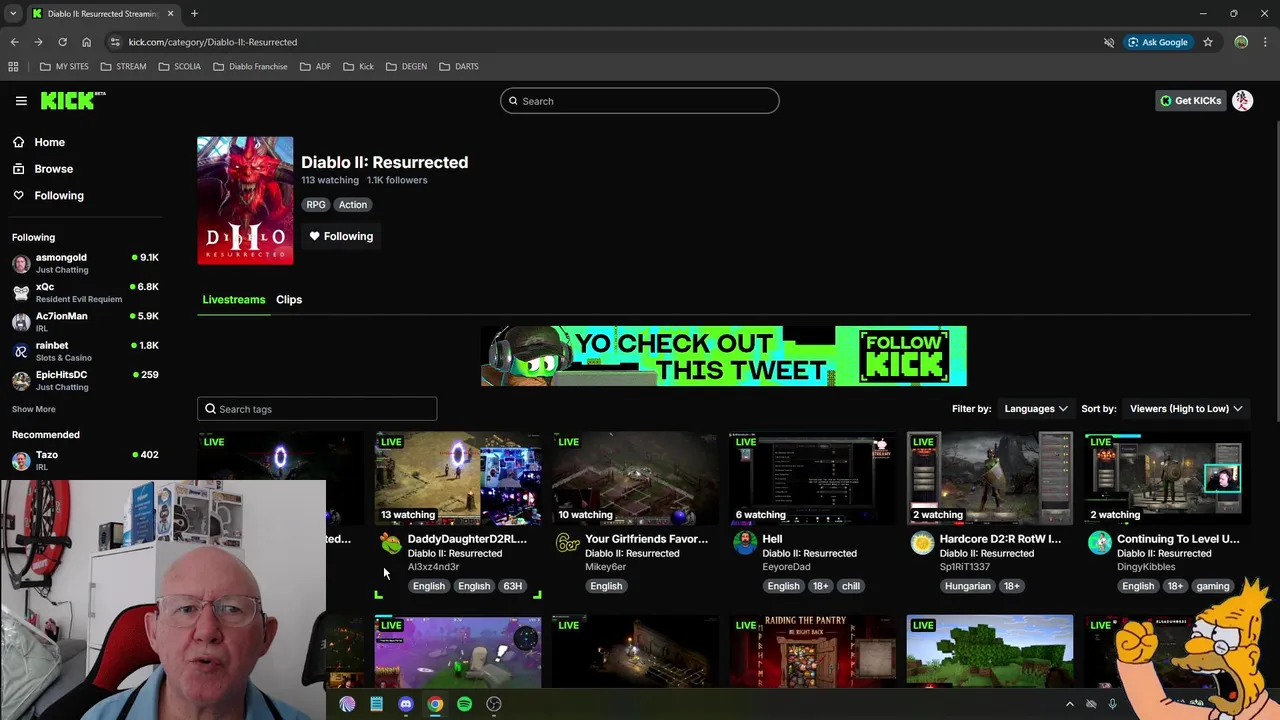
Task: Open EpicHitsDC channel in sidebar
Action: (85, 380)
